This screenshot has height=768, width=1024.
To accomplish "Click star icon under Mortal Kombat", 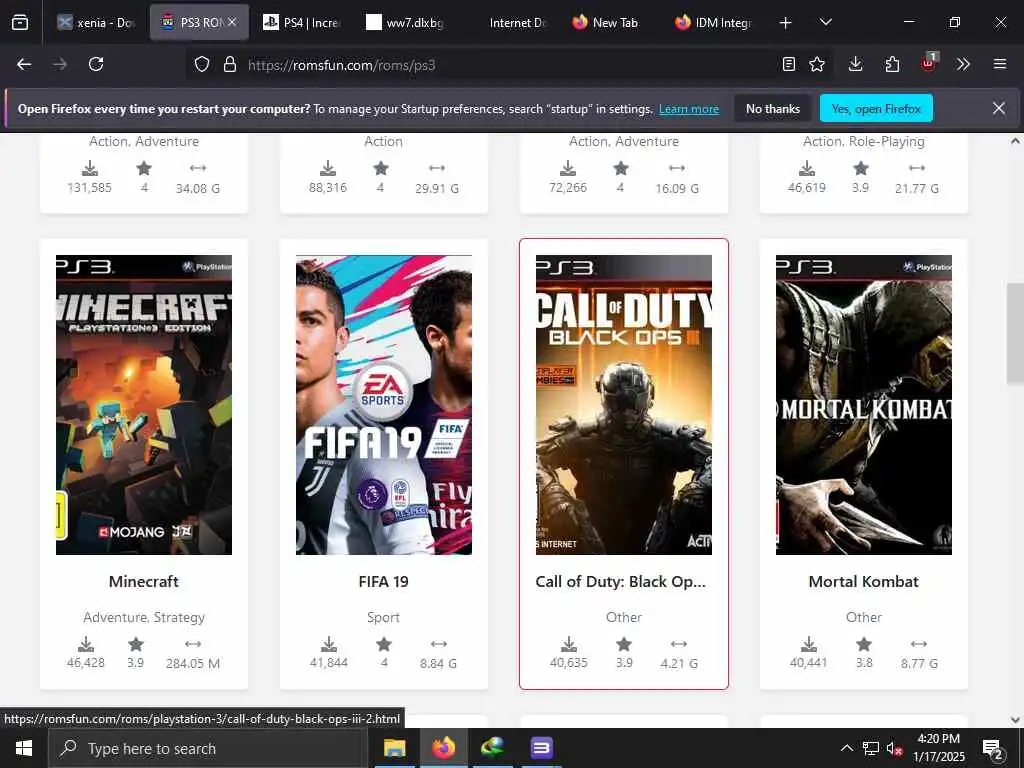I will (864, 645).
